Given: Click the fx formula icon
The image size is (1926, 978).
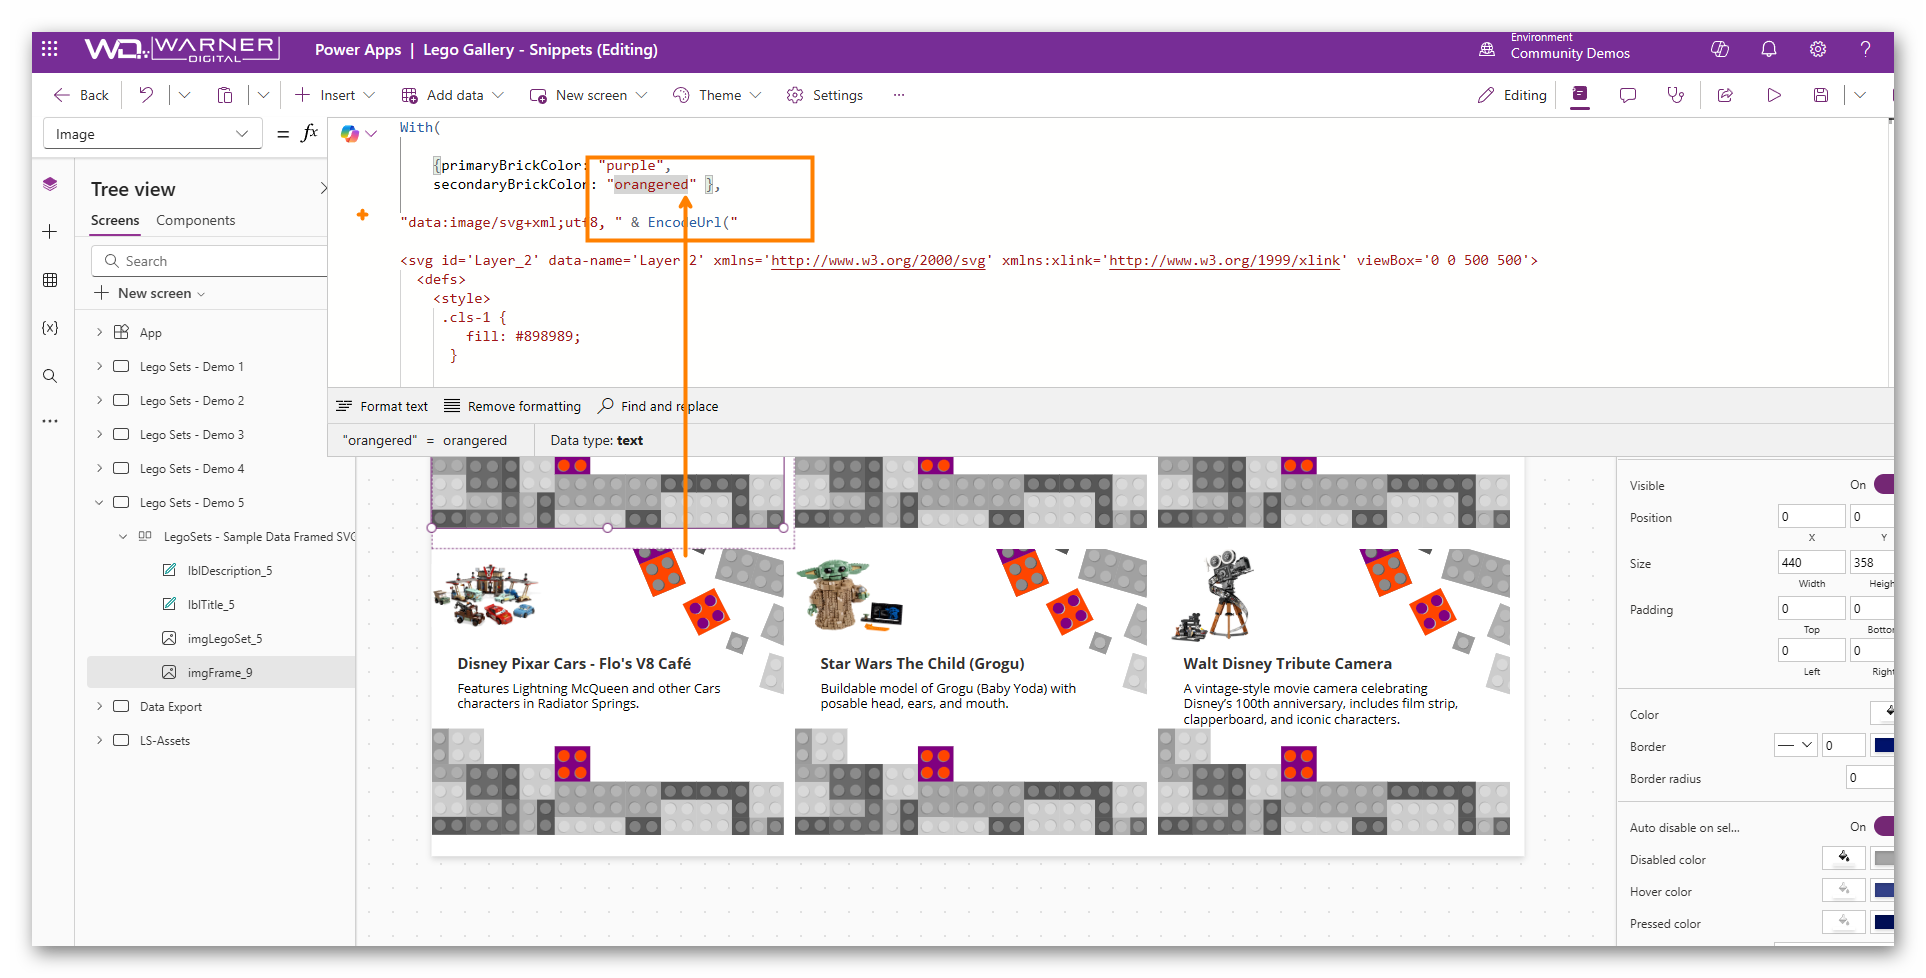Looking at the screenshot, I should (x=309, y=133).
